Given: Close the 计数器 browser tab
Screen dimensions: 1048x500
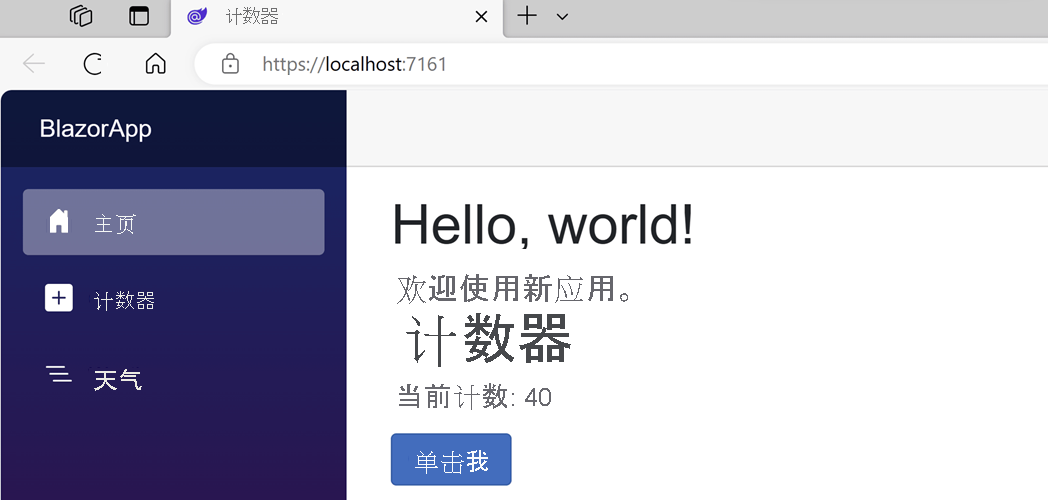Looking at the screenshot, I should [481, 17].
